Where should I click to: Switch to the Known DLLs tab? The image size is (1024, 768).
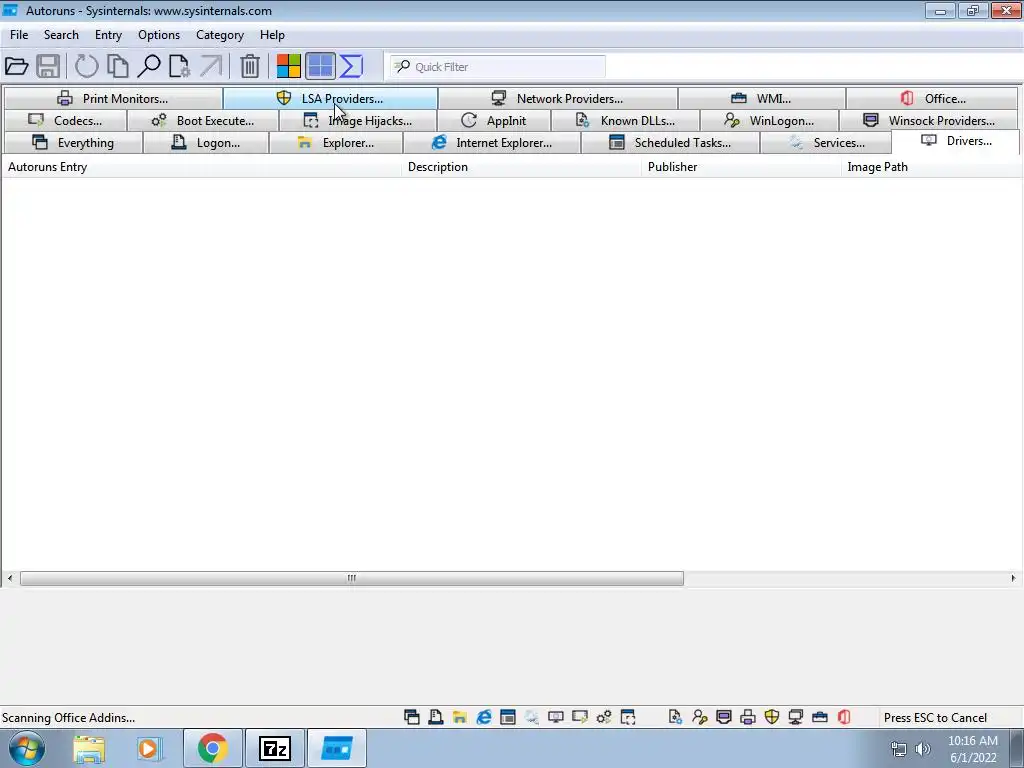coord(626,121)
